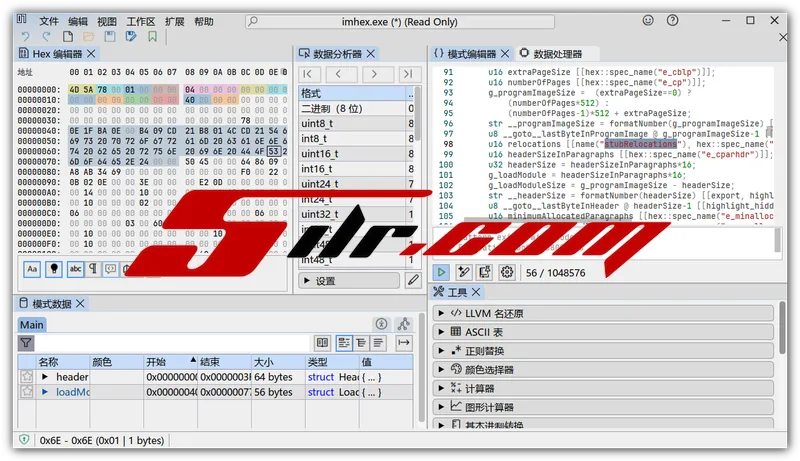
Task: Open the 扩展 menu
Action: coord(174,21)
